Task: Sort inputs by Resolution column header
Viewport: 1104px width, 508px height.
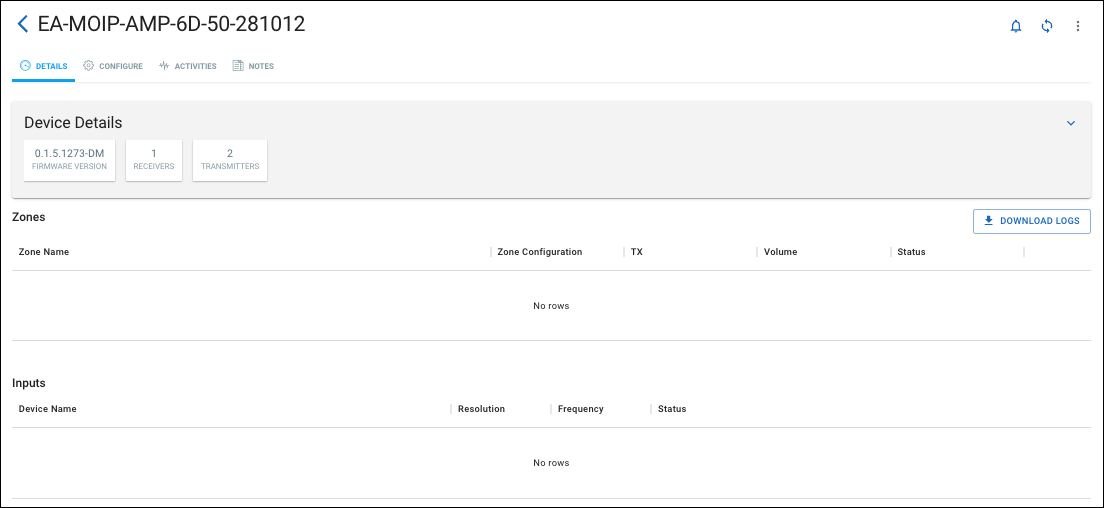Action: point(481,409)
